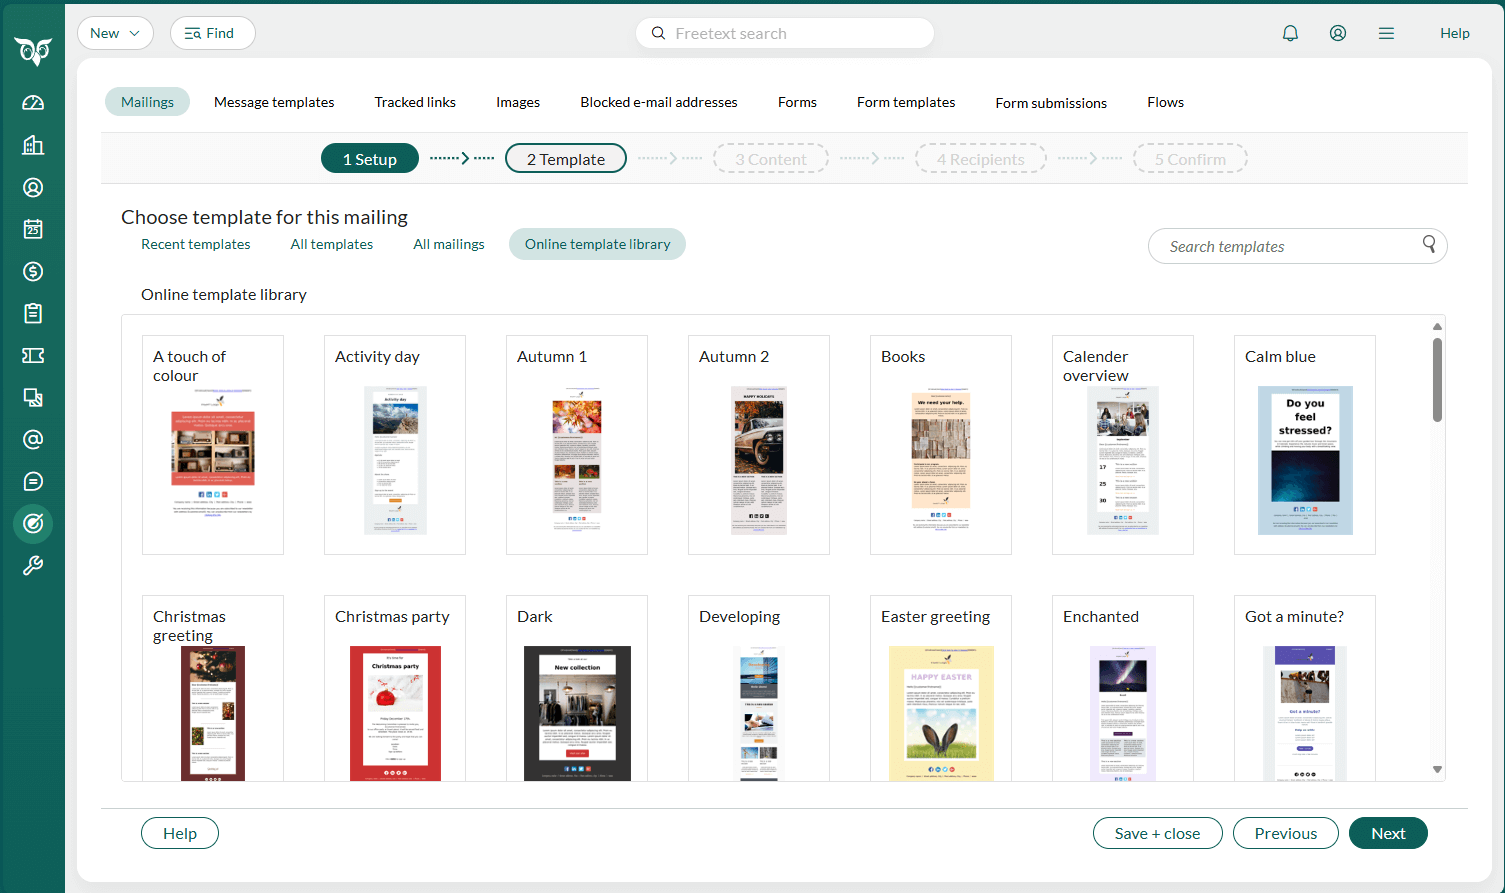
Task: Click the notification bell icon
Action: 1290,33
